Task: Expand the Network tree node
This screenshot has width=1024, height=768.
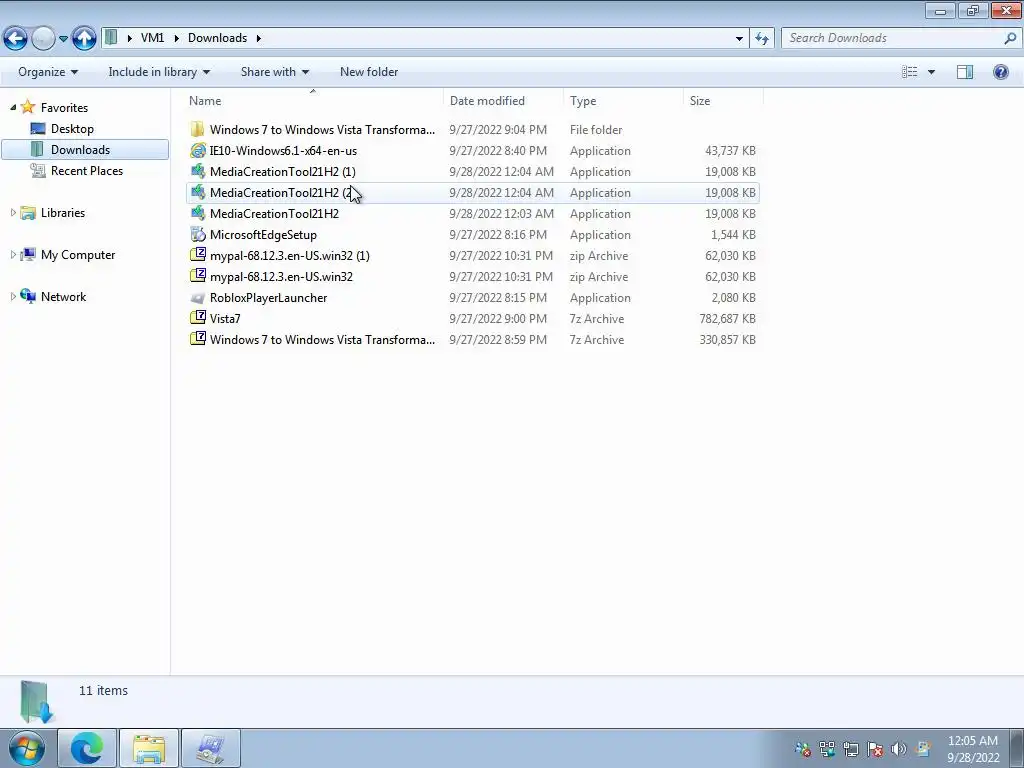Action: (12, 296)
